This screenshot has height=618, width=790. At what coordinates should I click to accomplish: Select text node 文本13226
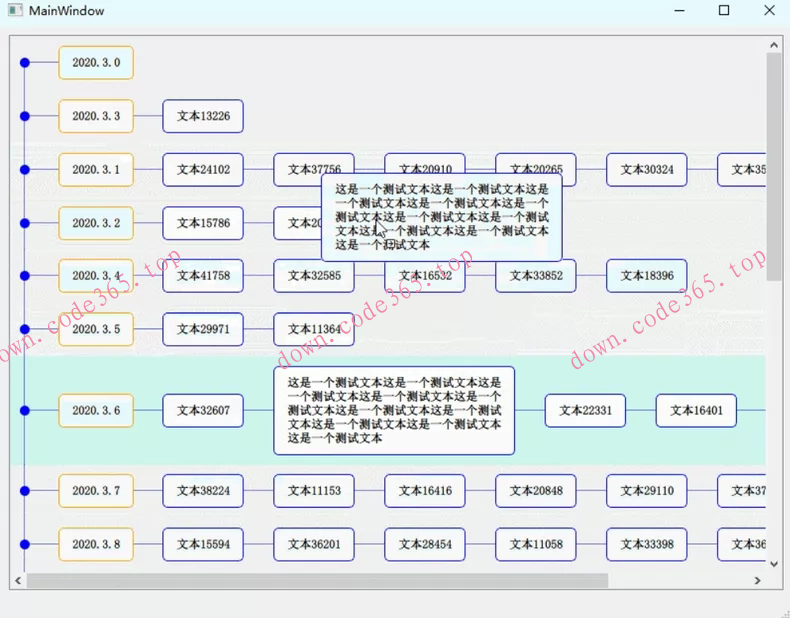click(203, 116)
